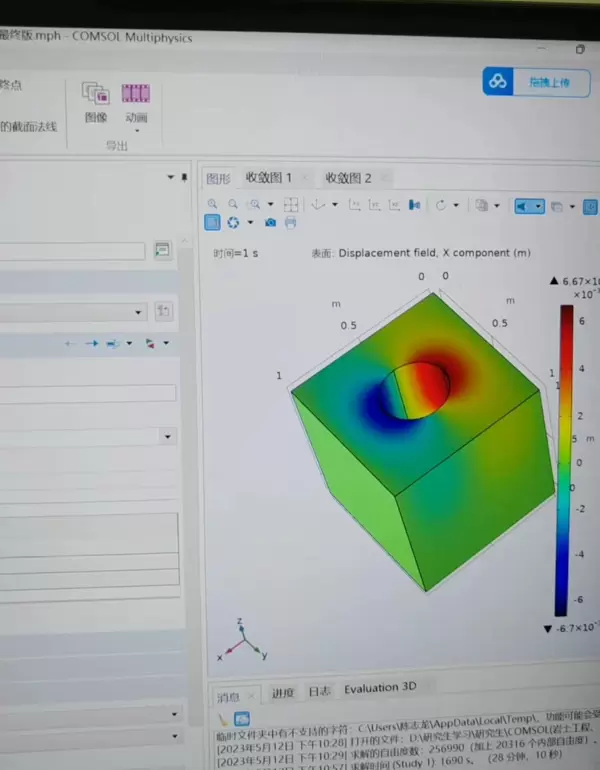Screen dimensions: 600x770
Task: Switch to the 日志 log tab
Action: tap(318, 691)
